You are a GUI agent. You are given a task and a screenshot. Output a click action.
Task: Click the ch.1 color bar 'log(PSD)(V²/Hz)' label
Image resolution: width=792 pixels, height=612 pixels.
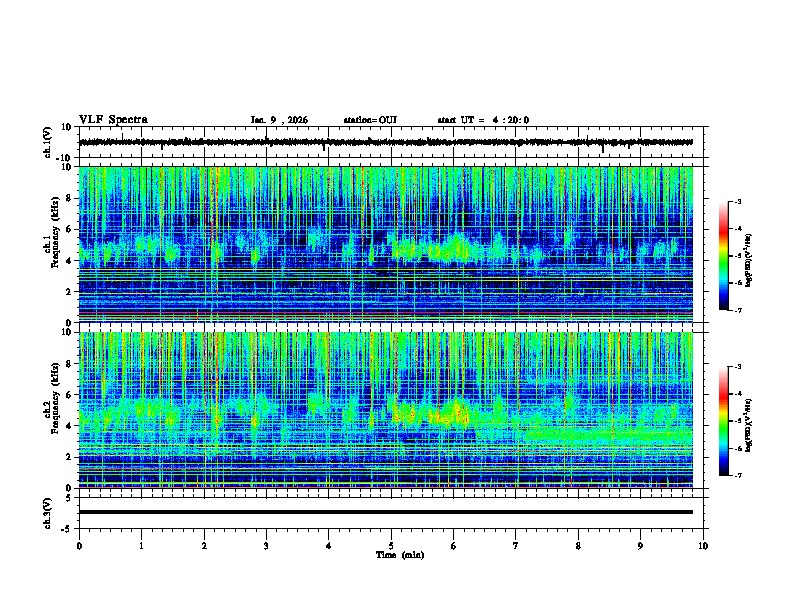coord(749,261)
